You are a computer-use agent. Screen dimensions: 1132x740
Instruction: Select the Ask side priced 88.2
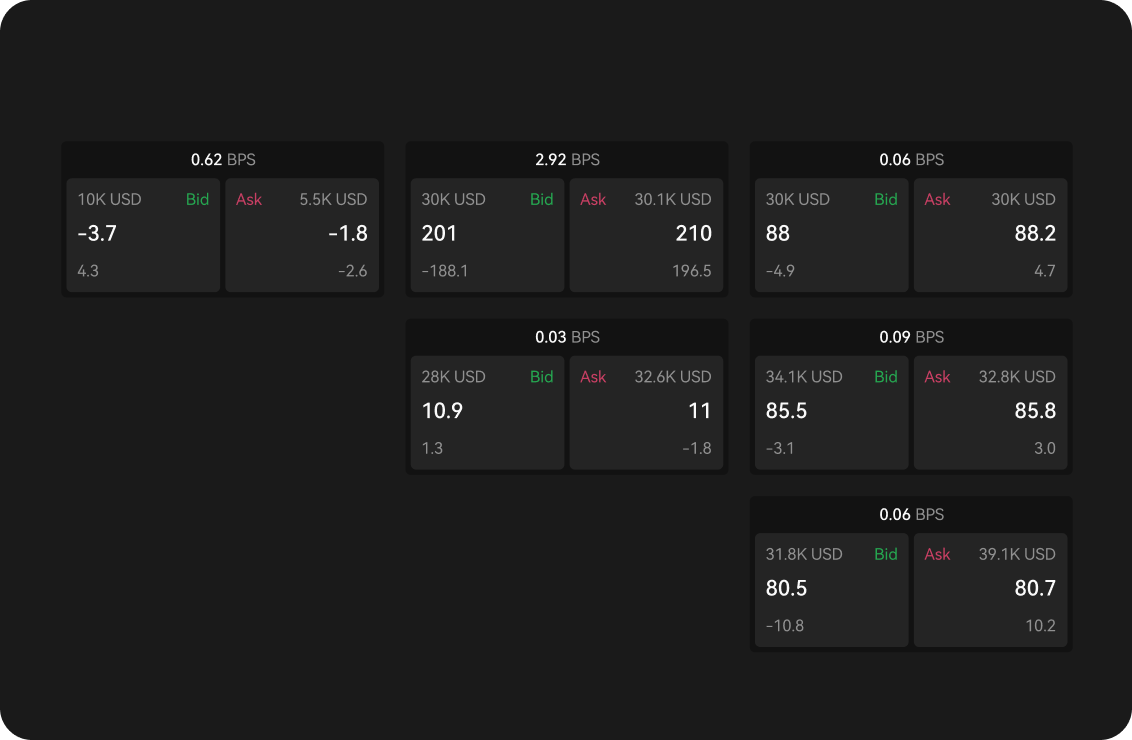pyautogui.click(x=990, y=234)
